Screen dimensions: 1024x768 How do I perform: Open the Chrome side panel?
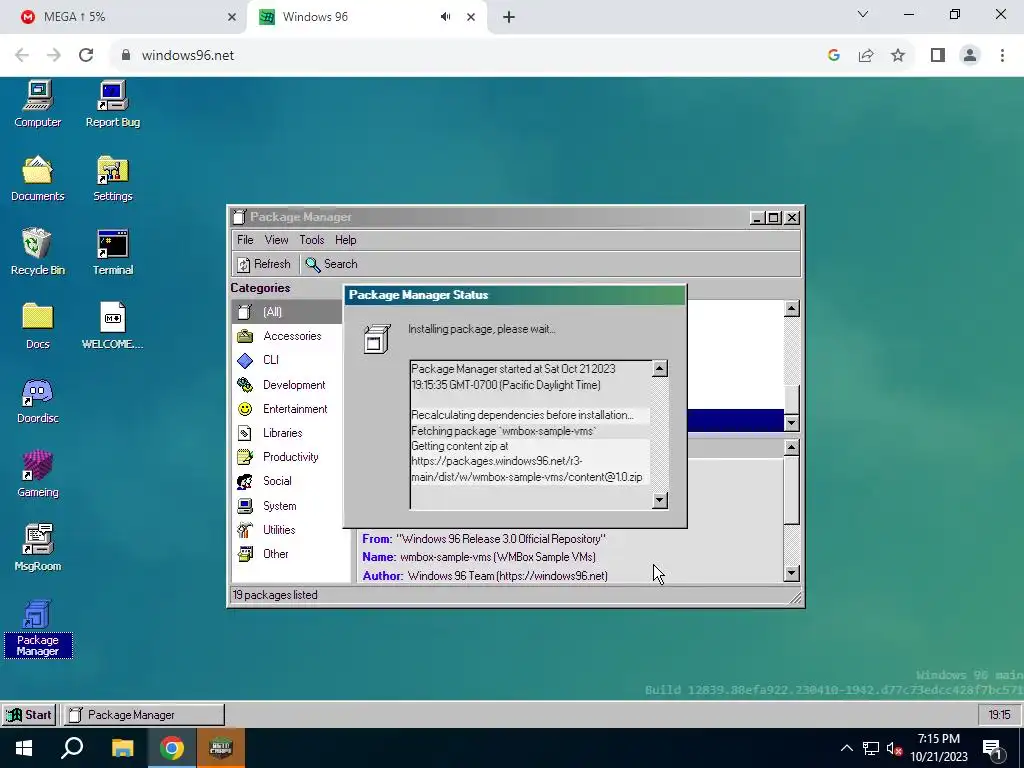938,56
